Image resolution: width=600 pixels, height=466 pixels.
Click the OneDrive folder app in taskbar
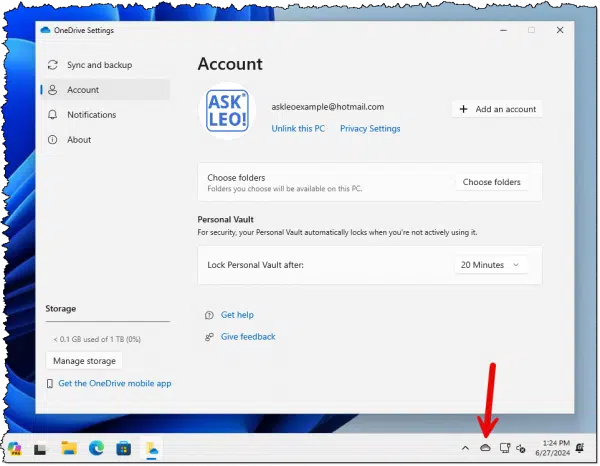coord(152,448)
